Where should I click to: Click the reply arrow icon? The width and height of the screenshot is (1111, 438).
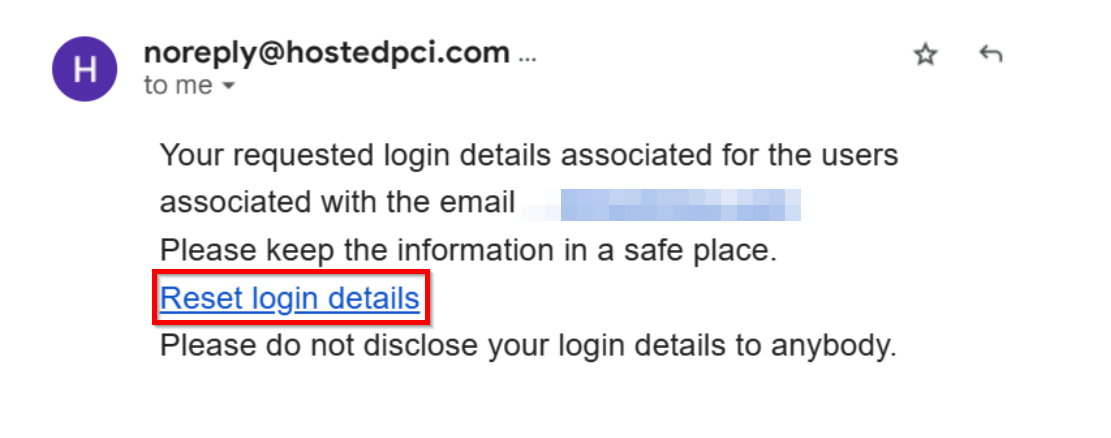tap(991, 54)
